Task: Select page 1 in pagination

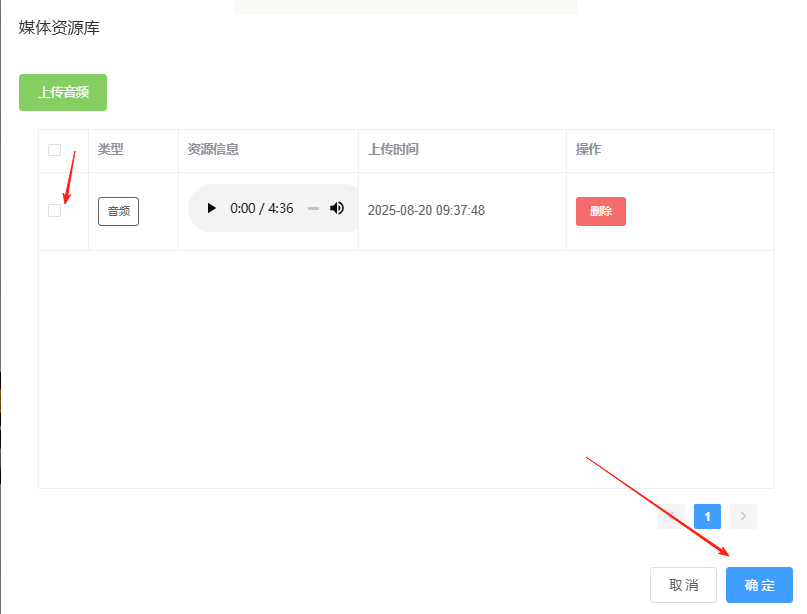Action: (707, 516)
